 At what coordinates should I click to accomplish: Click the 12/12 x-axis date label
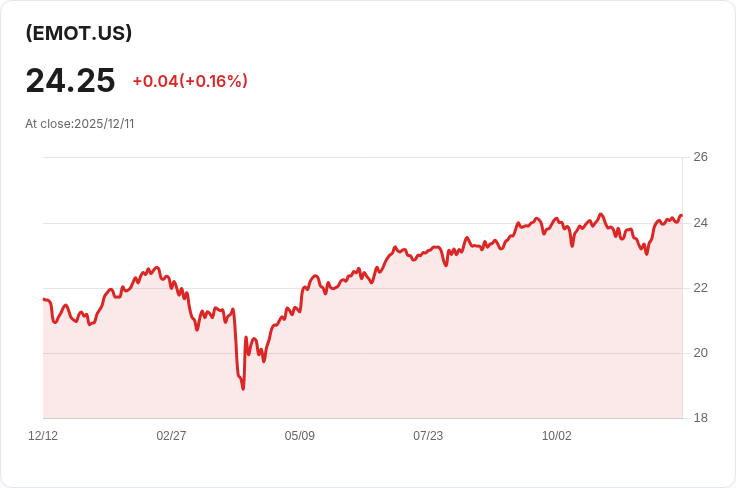click(43, 436)
